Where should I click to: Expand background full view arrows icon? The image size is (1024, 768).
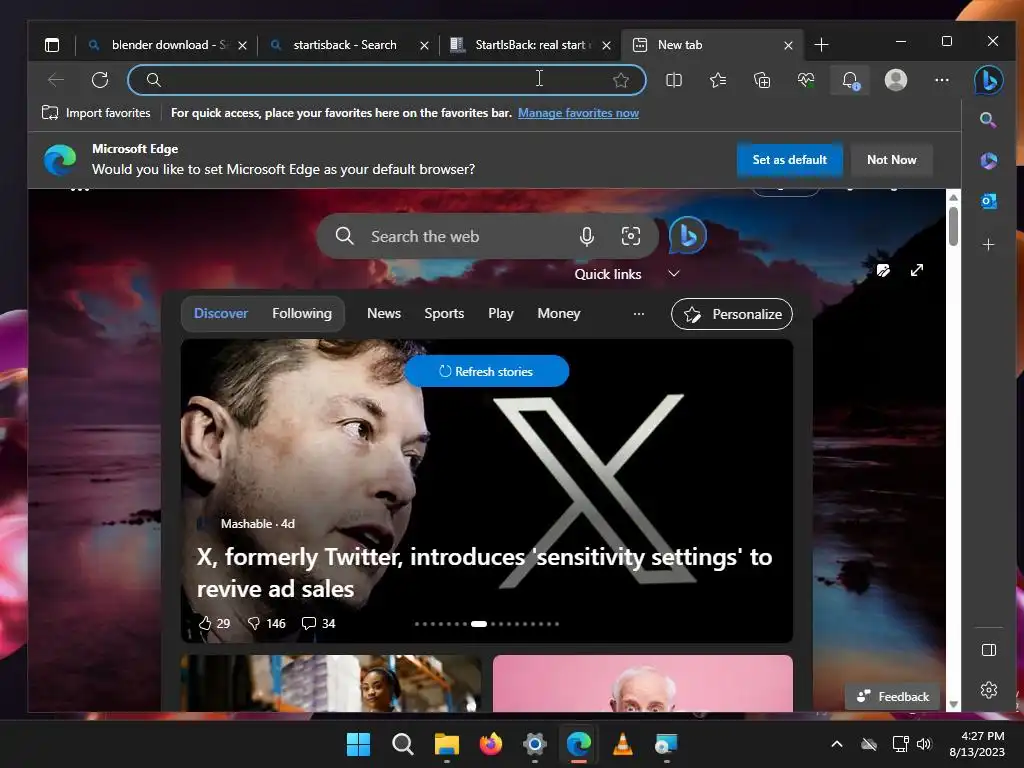[x=917, y=270]
